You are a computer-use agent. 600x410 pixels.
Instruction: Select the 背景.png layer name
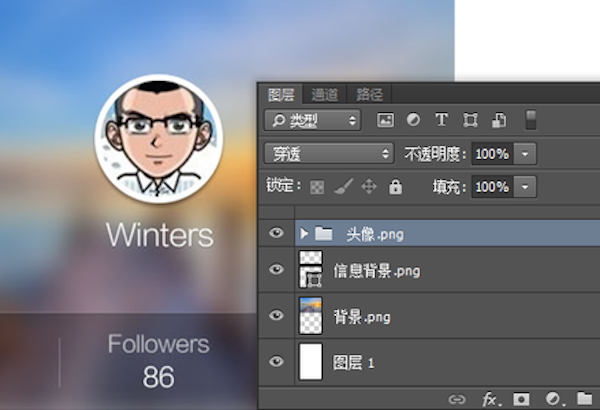click(x=362, y=317)
